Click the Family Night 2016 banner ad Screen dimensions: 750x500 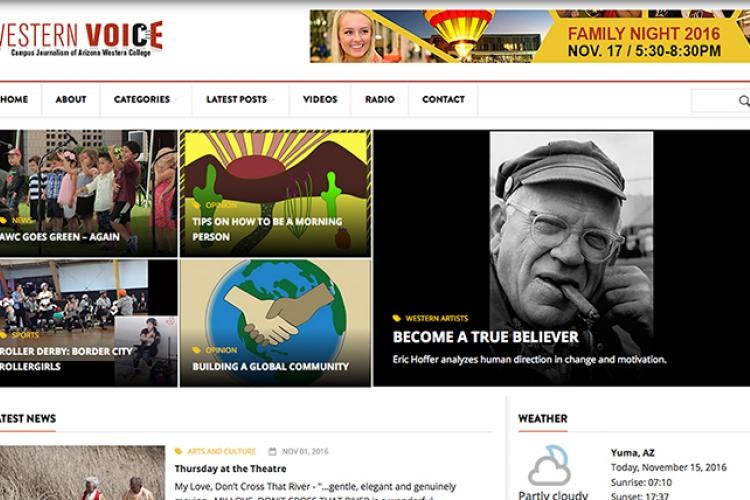(x=530, y=36)
